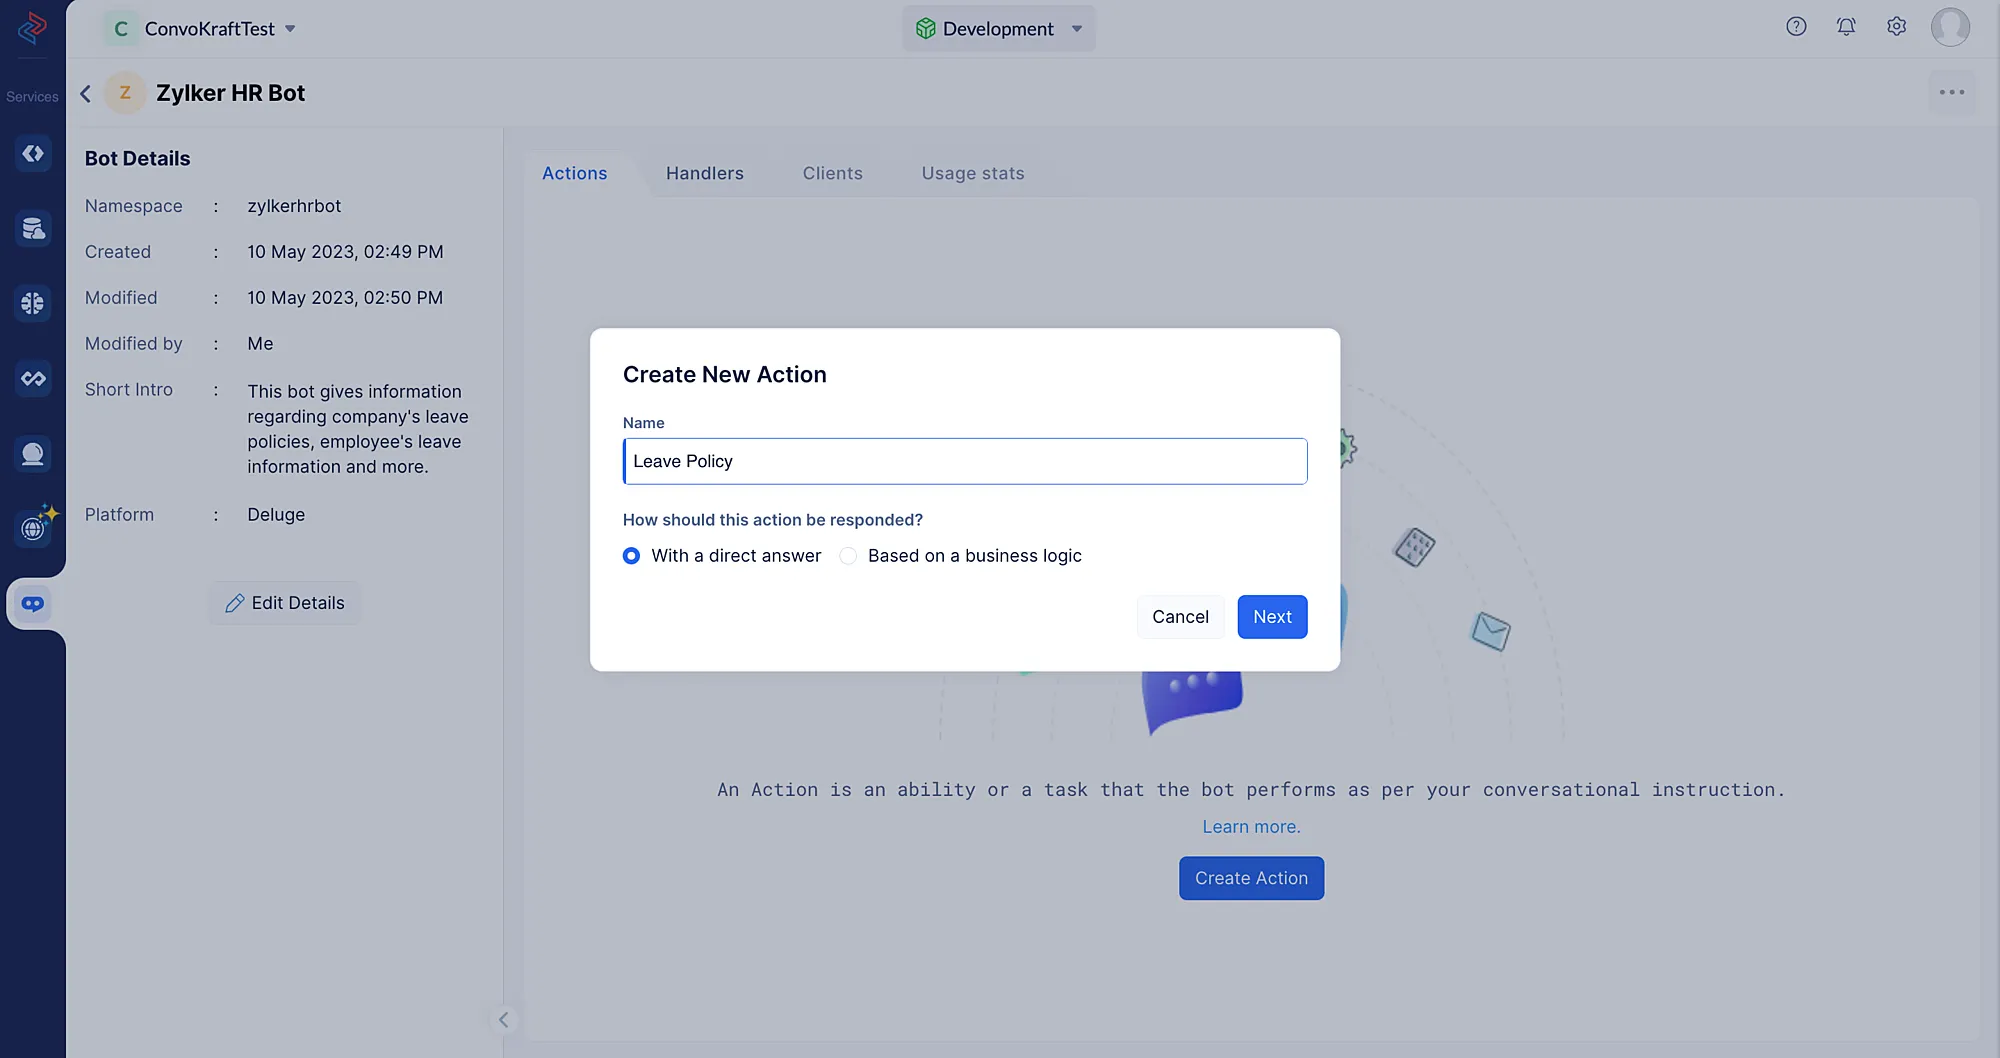
Task: Collapse the Bot Details side panel
Action: 503,1019
